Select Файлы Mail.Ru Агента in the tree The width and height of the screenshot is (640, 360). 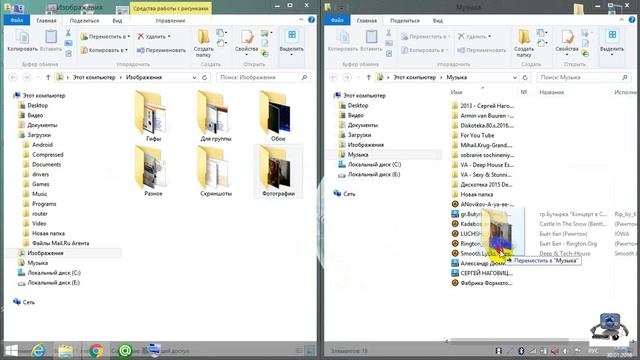click(x=60, y=243)
